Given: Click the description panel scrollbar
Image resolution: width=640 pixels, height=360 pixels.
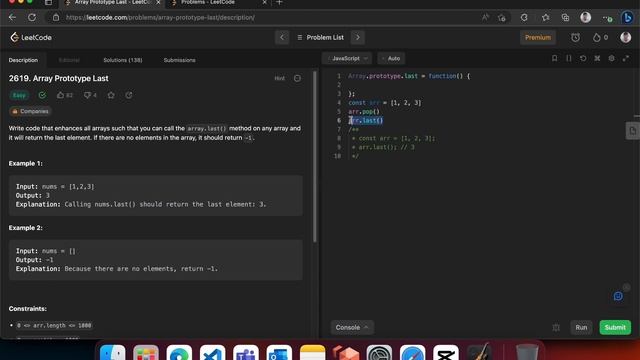Looking at the screenshot, I should [x=315, y=157].
